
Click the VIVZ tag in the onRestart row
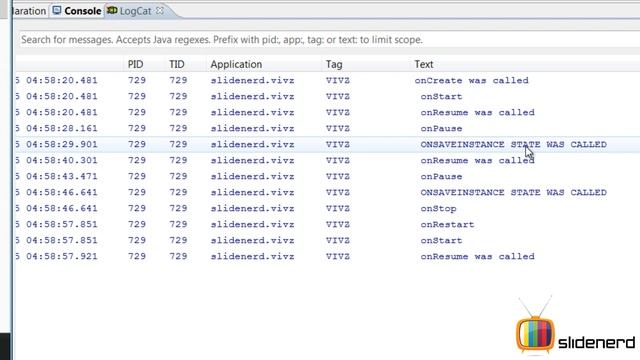[338, 224]
